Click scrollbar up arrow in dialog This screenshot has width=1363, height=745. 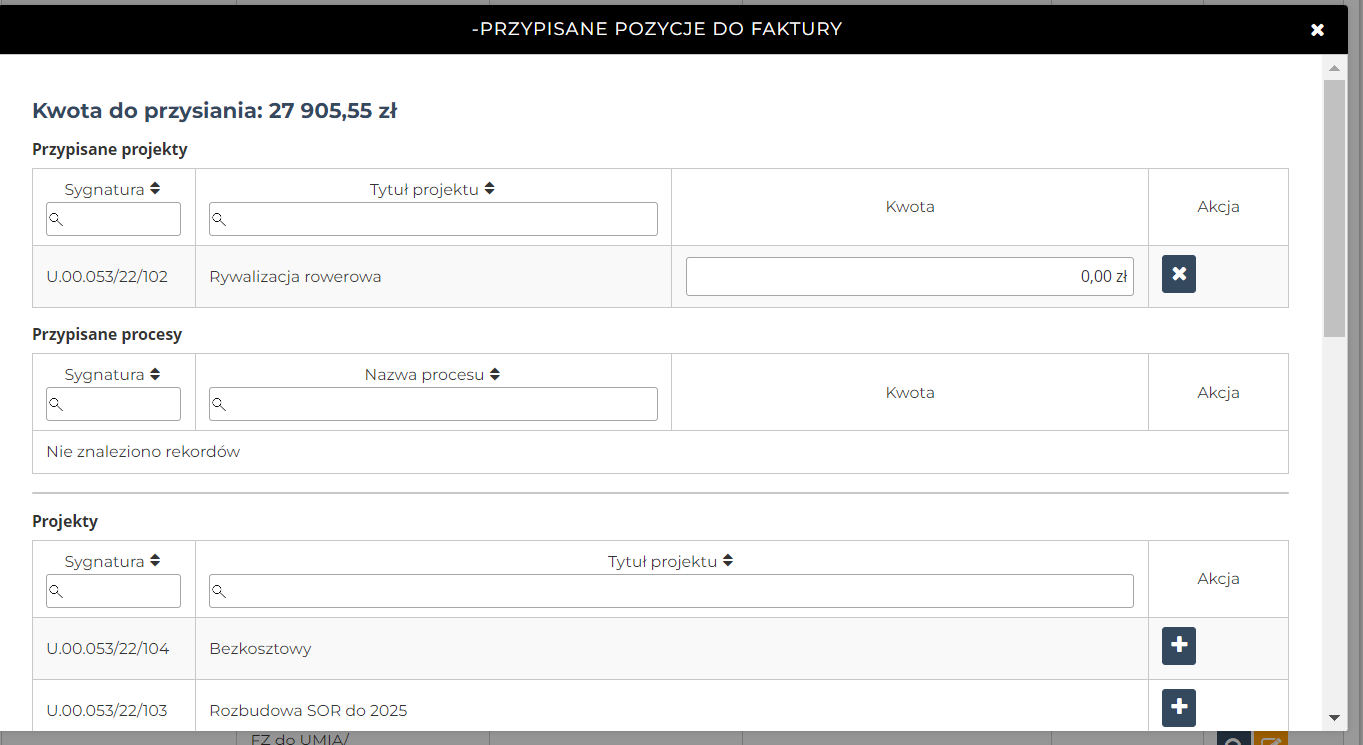[x=1334, y=68]
